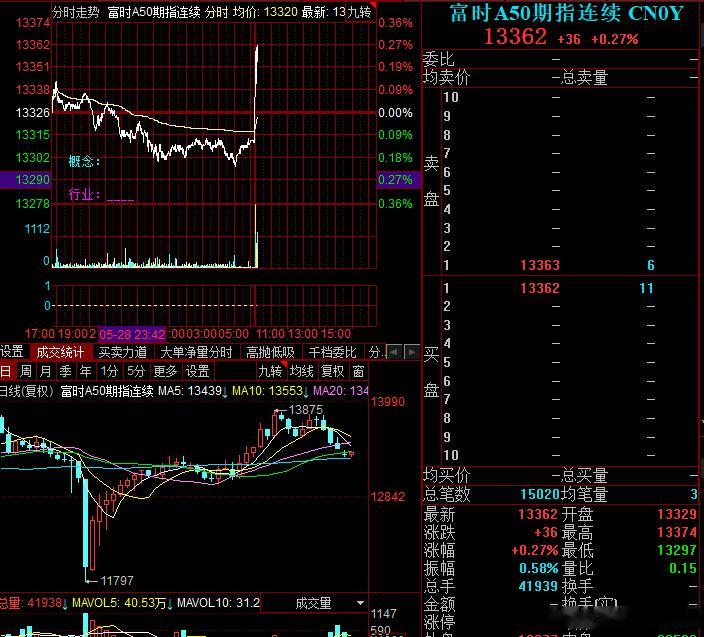This screenshot has height=637, width=704.
Task: Click the 13875 high marker on daily chart
Action: [x=305, y=409]
